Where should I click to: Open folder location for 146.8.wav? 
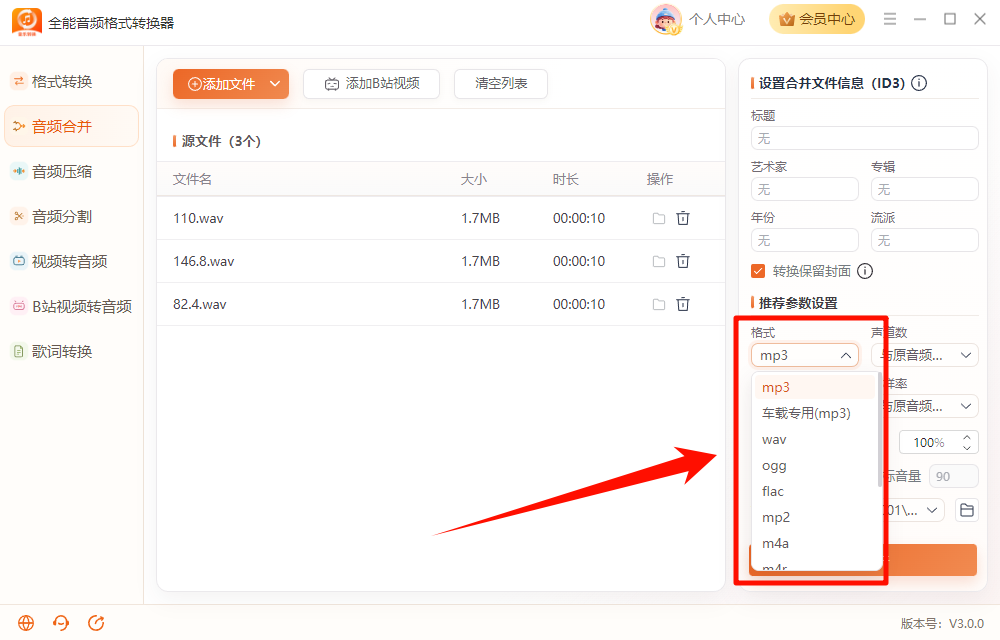click(x=659, y=261)
